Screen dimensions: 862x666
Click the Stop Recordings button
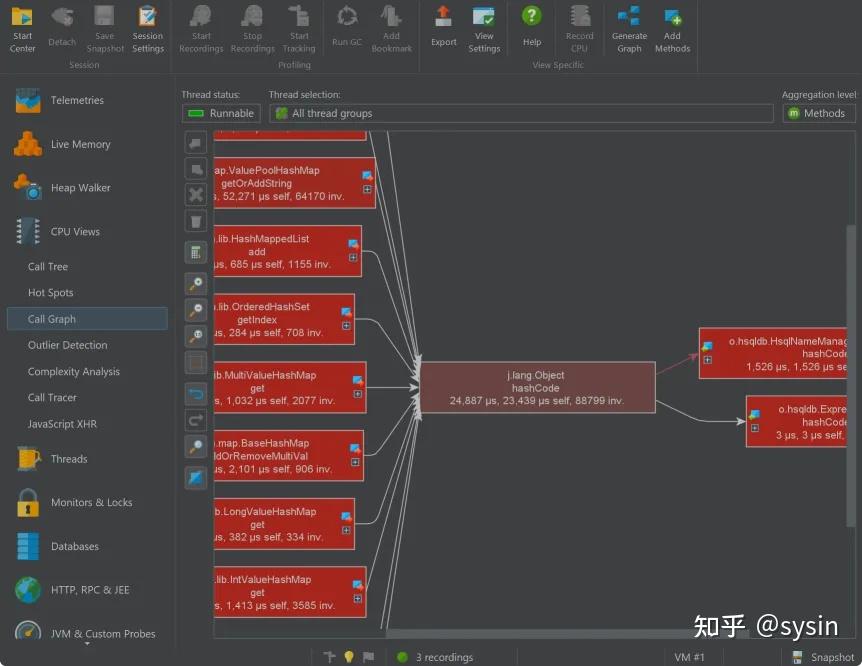point(251,27)
